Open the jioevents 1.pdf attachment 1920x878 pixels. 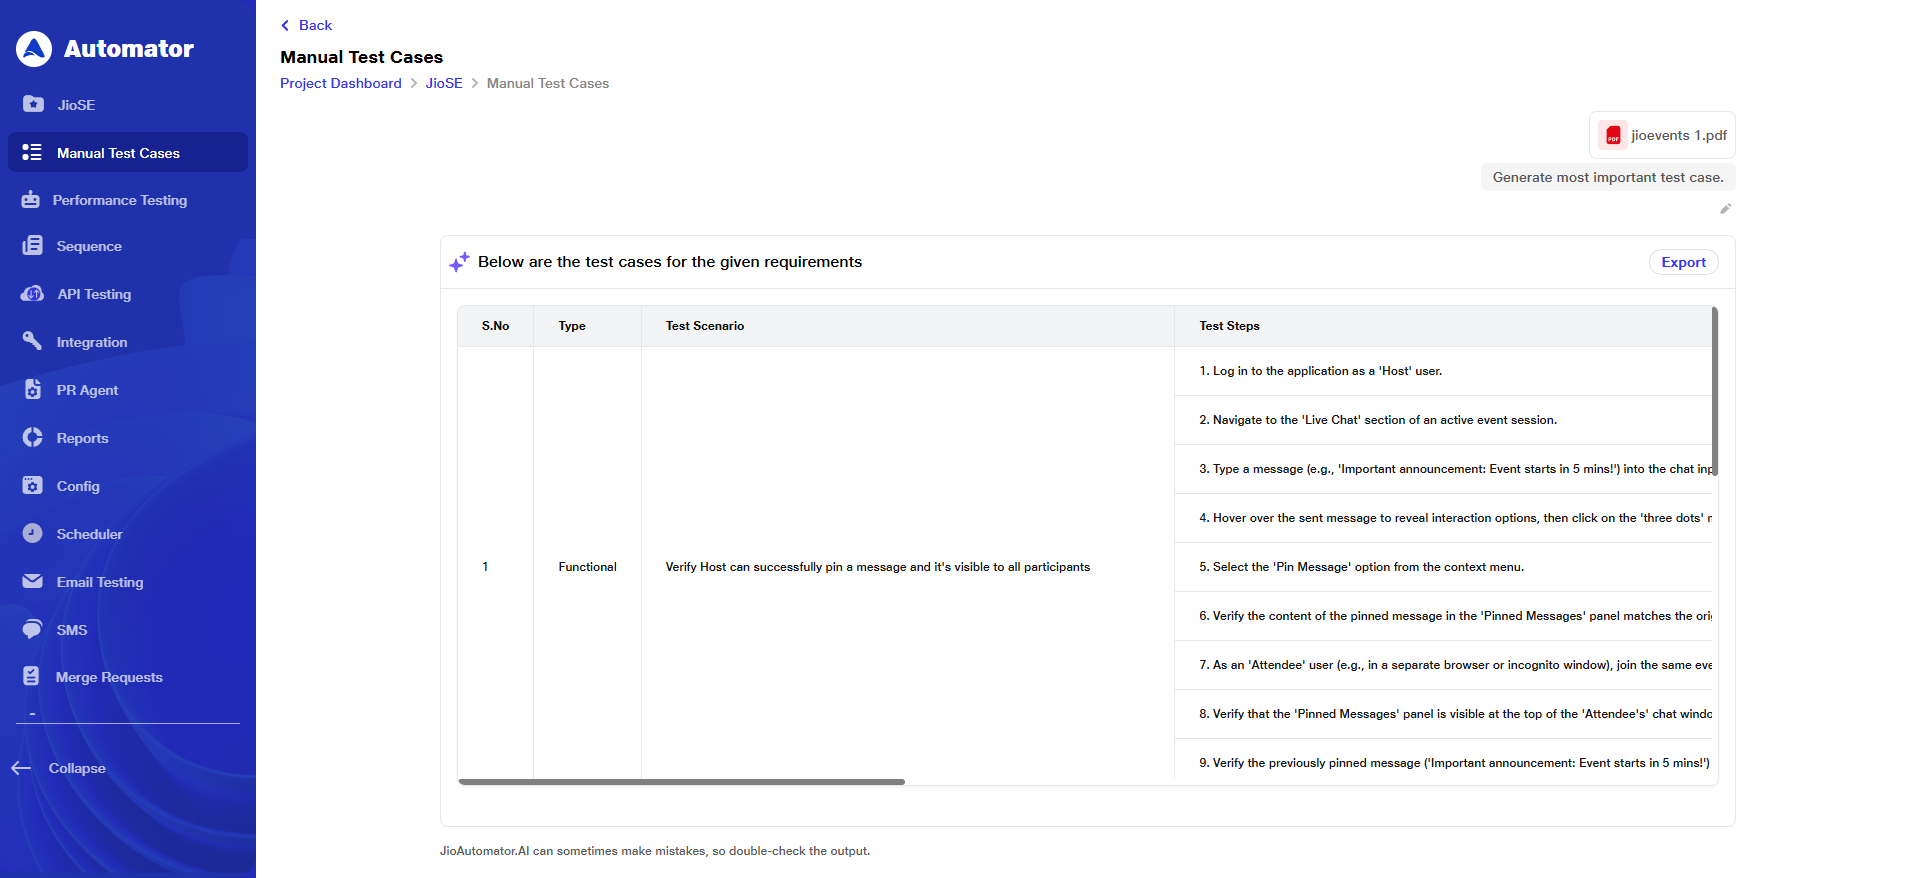[x=1663, y=135]
